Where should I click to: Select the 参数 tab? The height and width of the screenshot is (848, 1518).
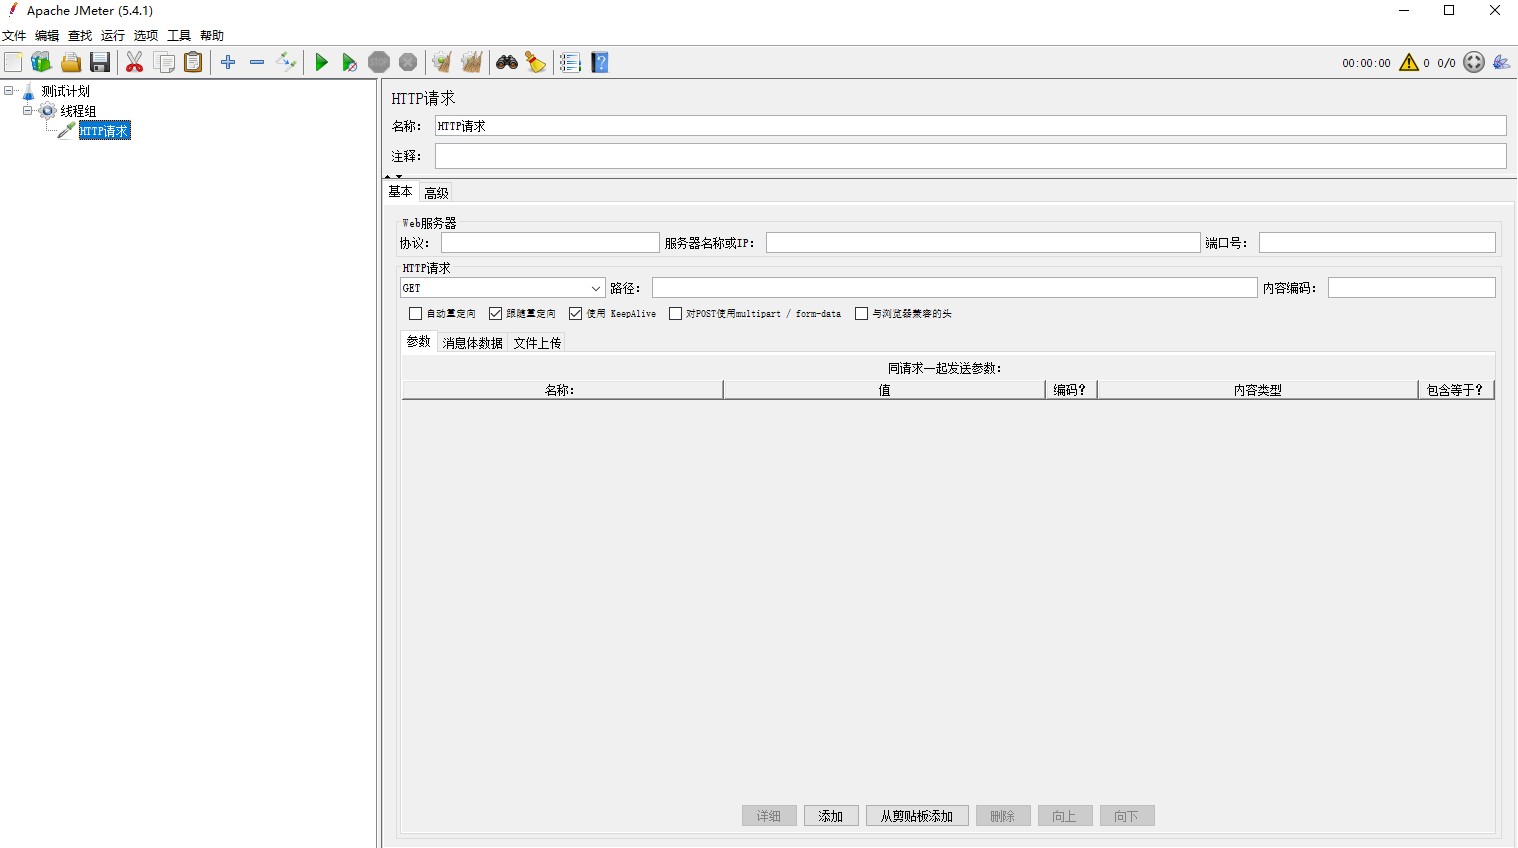(418, 342)
